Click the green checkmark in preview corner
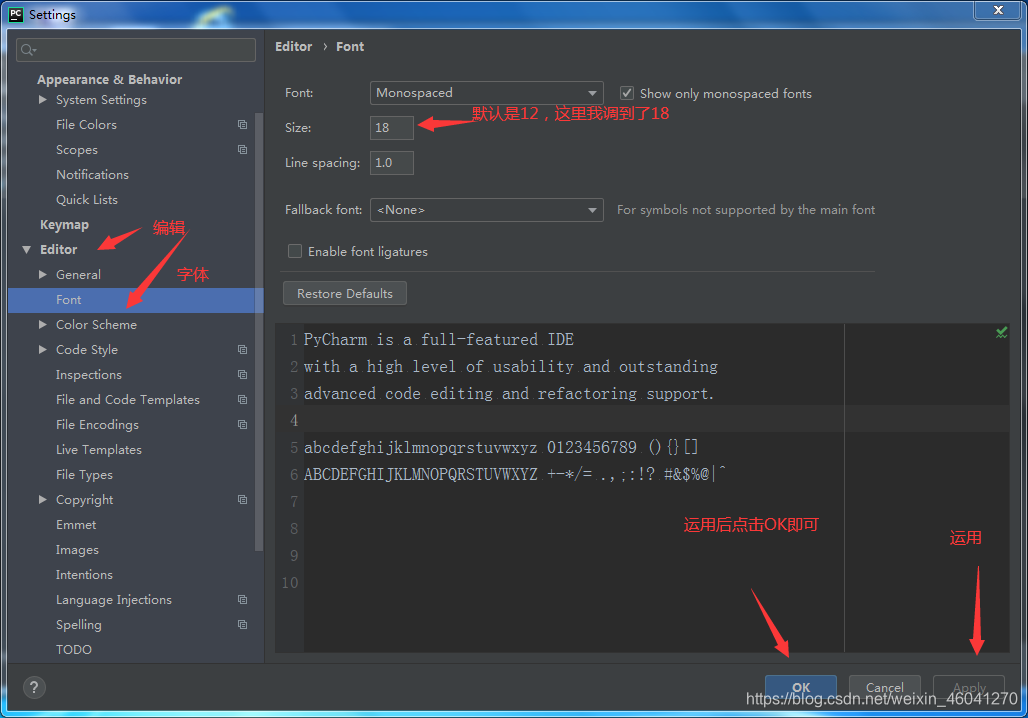Screen dimensions: 1028x718 click(x=1001, y=333)
